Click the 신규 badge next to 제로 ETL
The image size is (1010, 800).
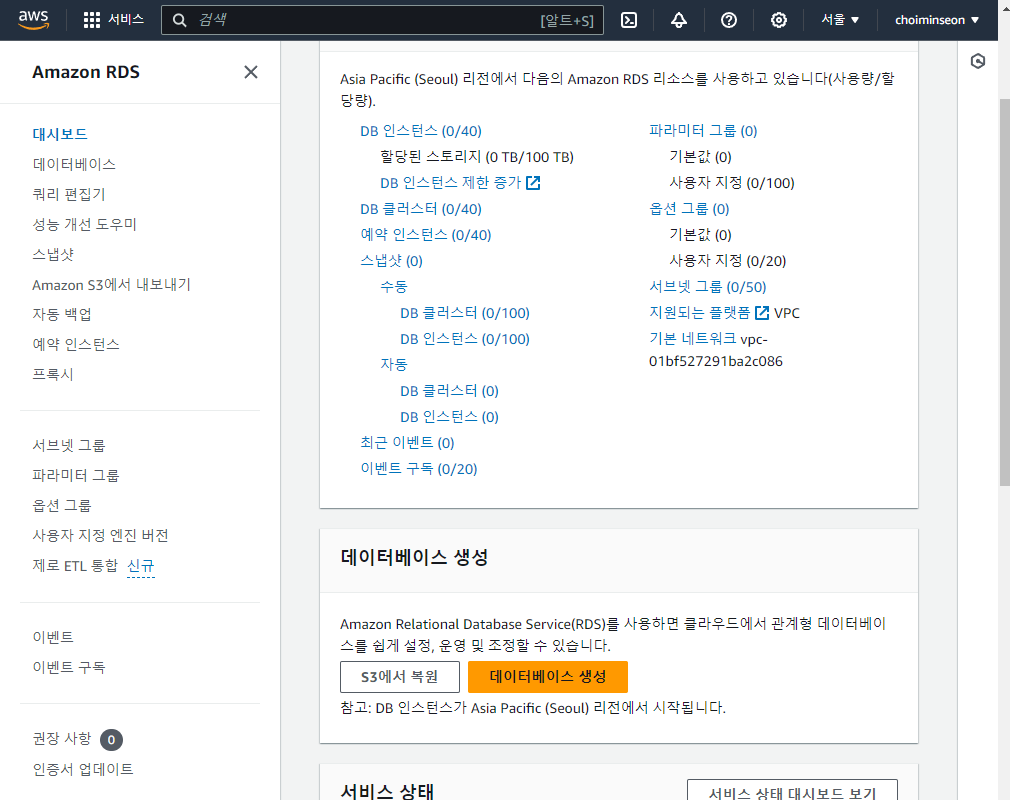(140, 566)
